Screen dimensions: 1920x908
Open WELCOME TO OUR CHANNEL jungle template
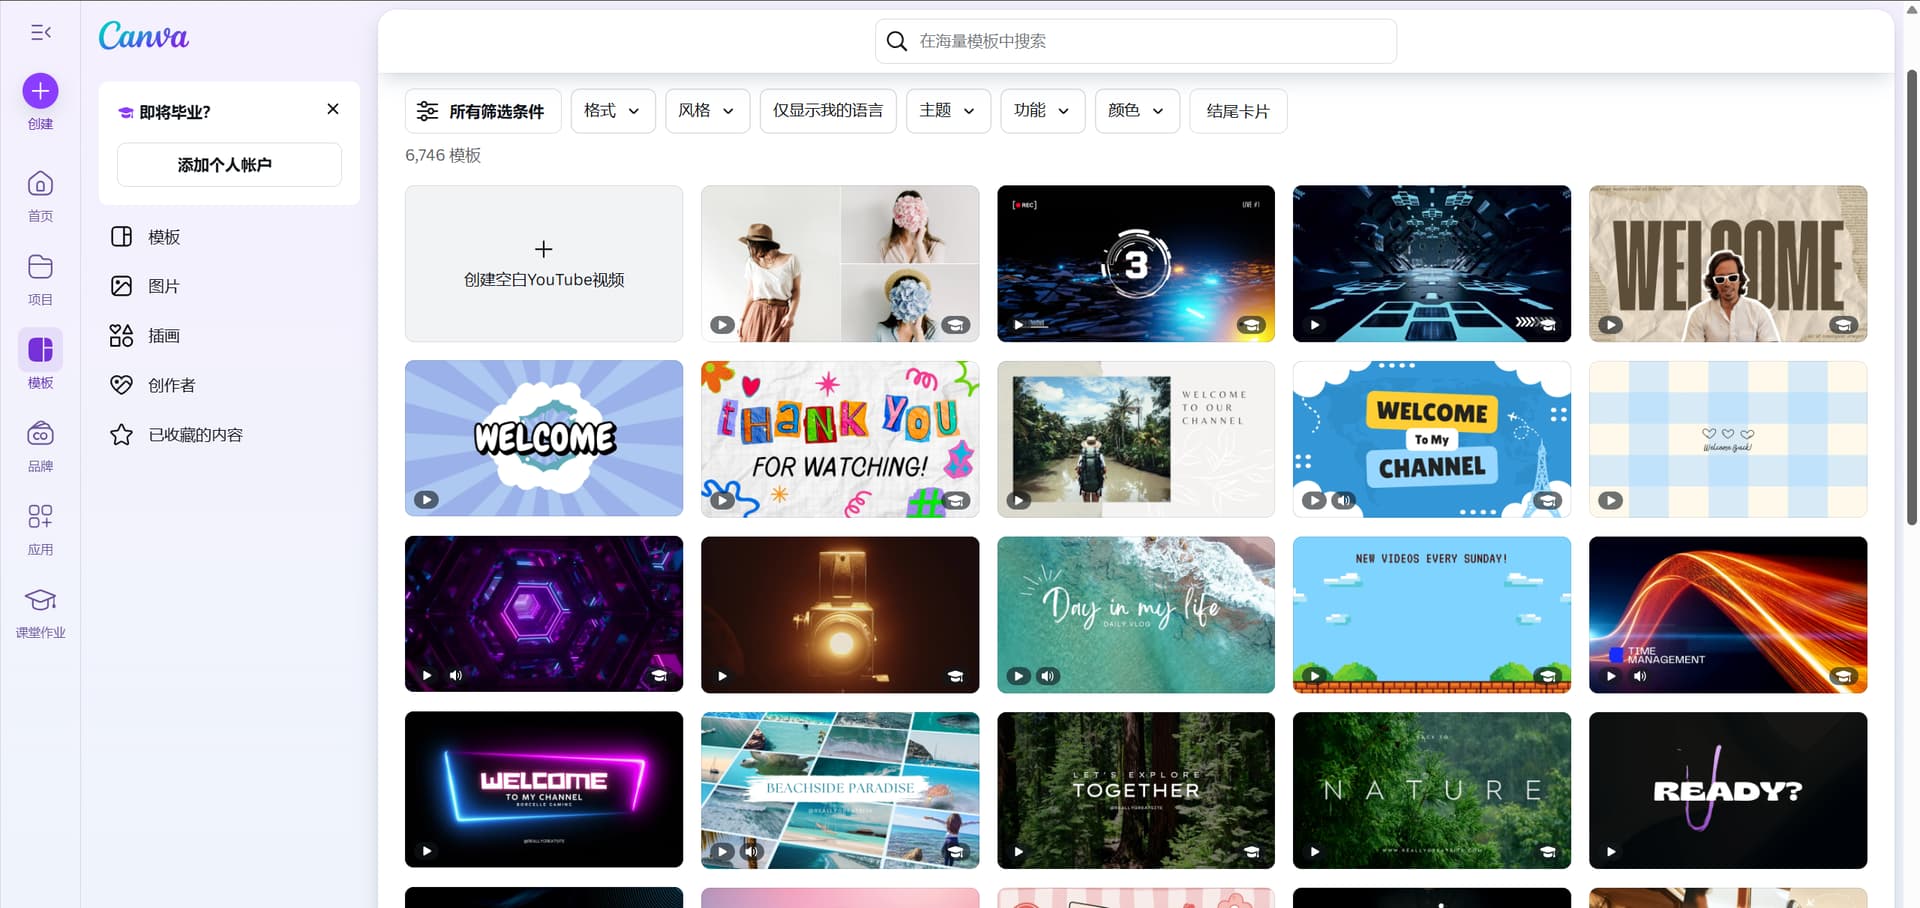tap(1136, 439)
